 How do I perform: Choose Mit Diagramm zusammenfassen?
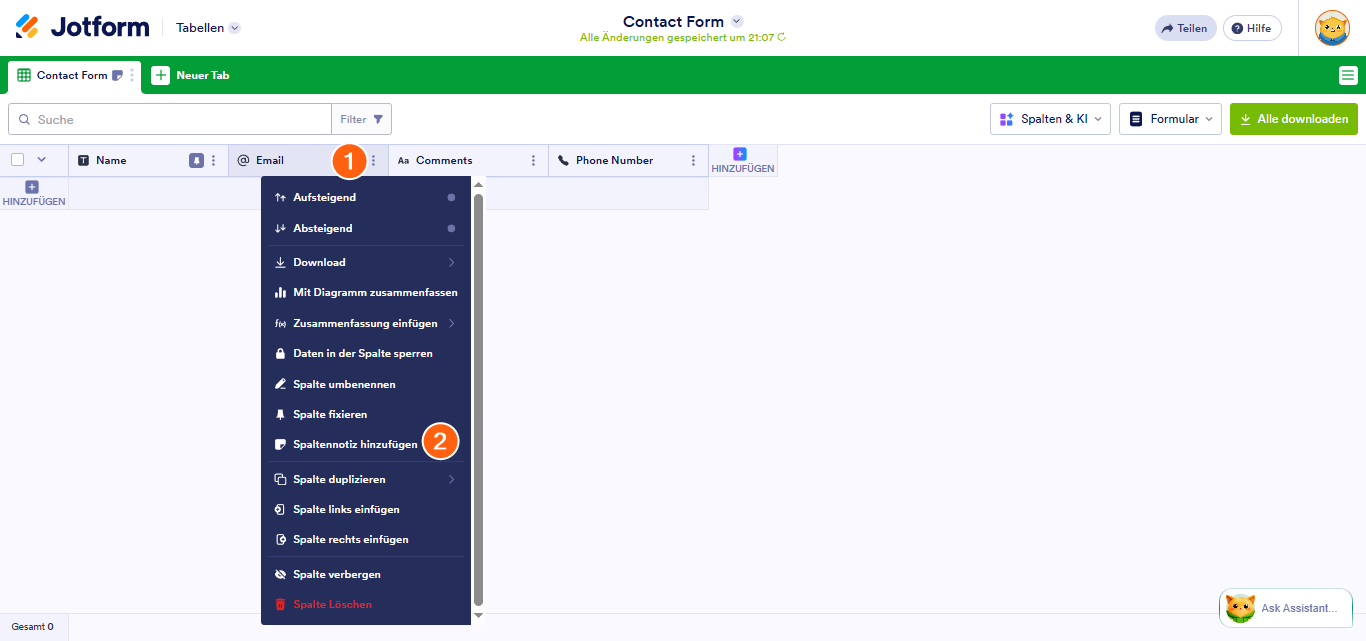365,293
